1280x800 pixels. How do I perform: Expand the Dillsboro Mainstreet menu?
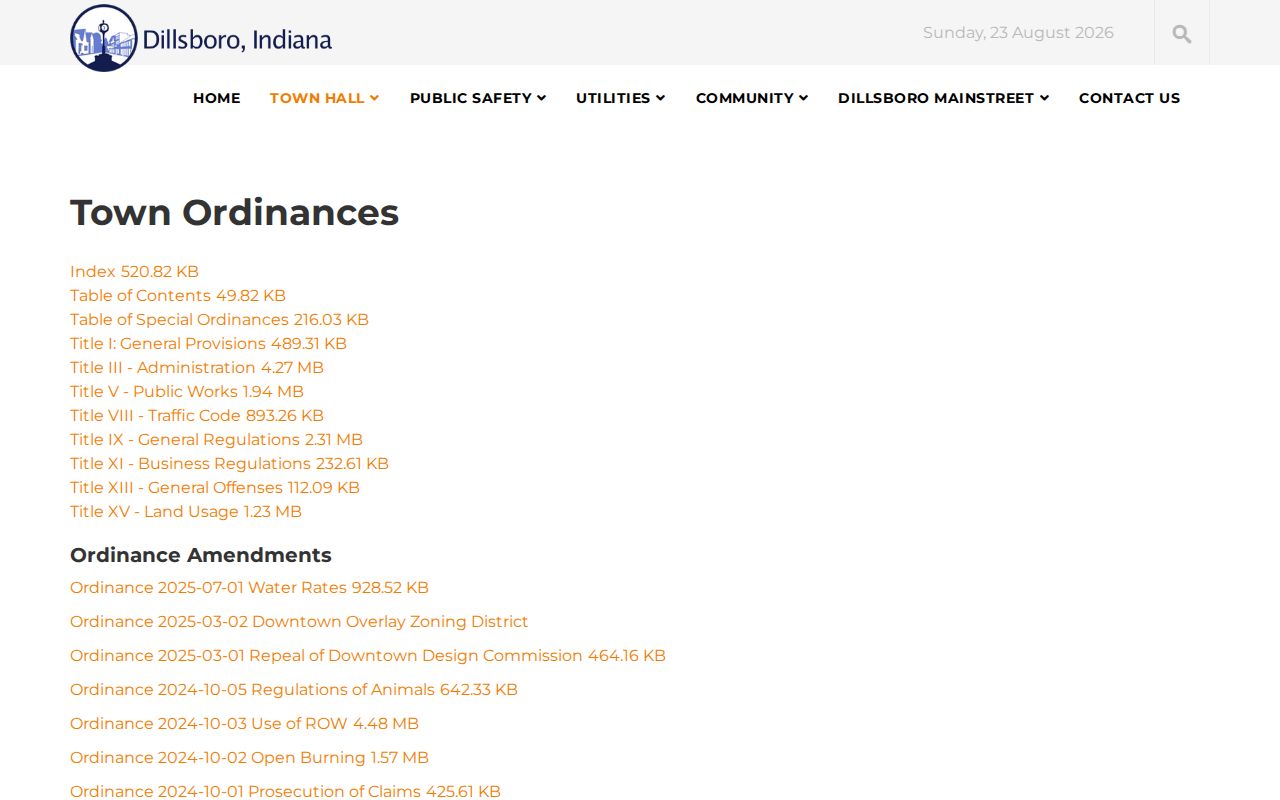coord(943,98)
